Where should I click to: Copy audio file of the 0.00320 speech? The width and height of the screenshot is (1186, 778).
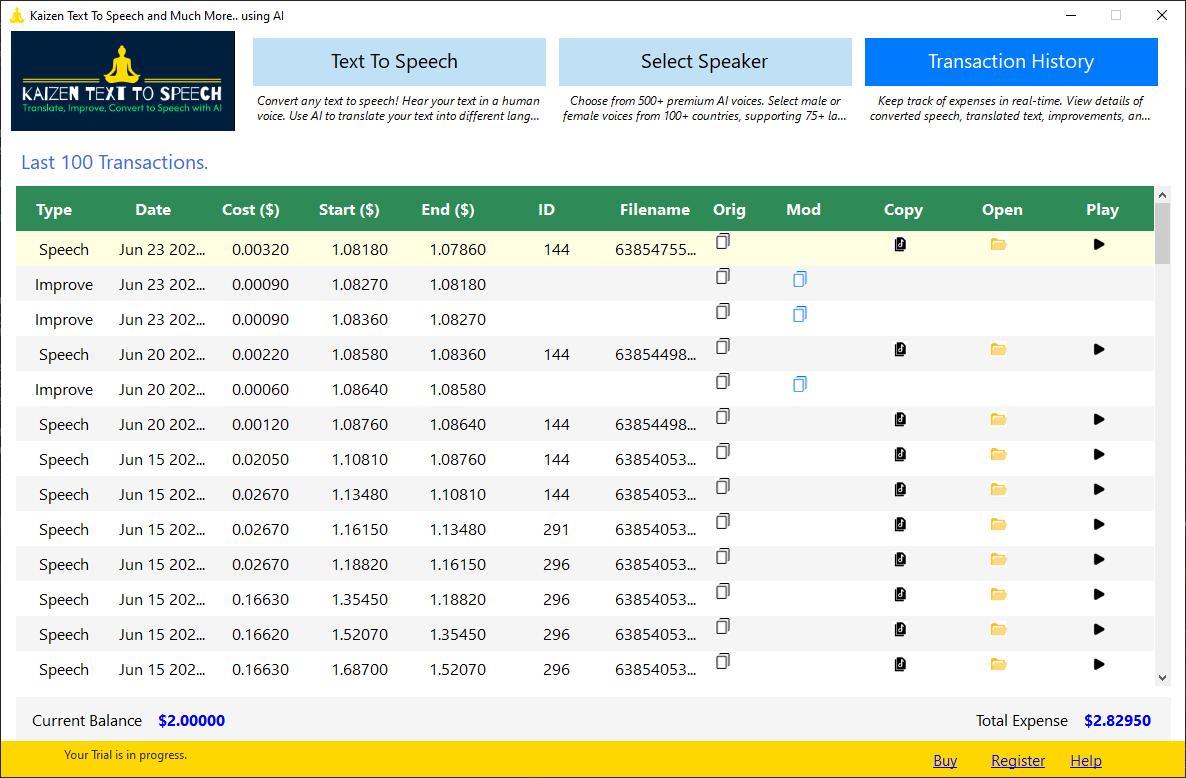(x=900, y=244)
